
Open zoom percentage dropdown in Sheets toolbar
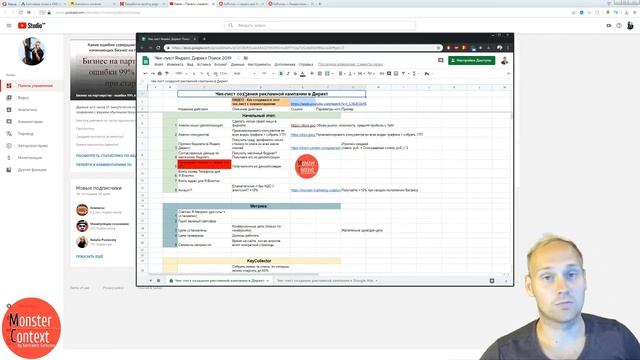pos(181,73)
